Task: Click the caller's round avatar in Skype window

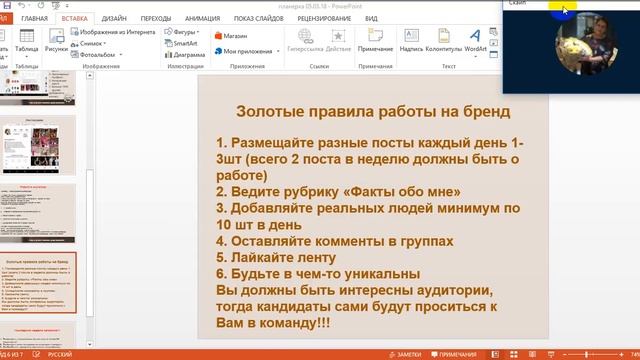Action: [x=586, y=44]
